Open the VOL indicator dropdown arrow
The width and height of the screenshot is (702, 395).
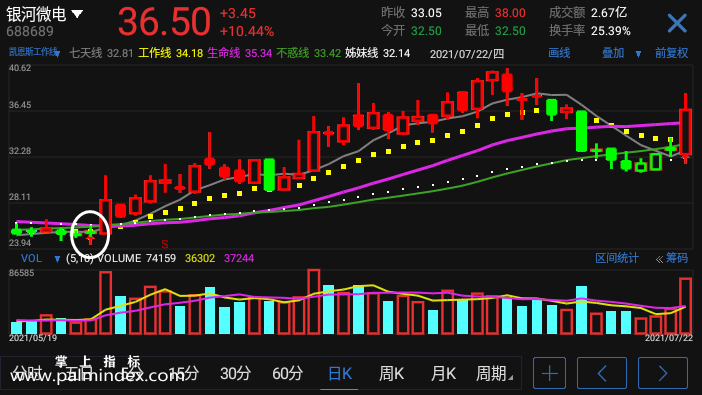click(57, 259)
